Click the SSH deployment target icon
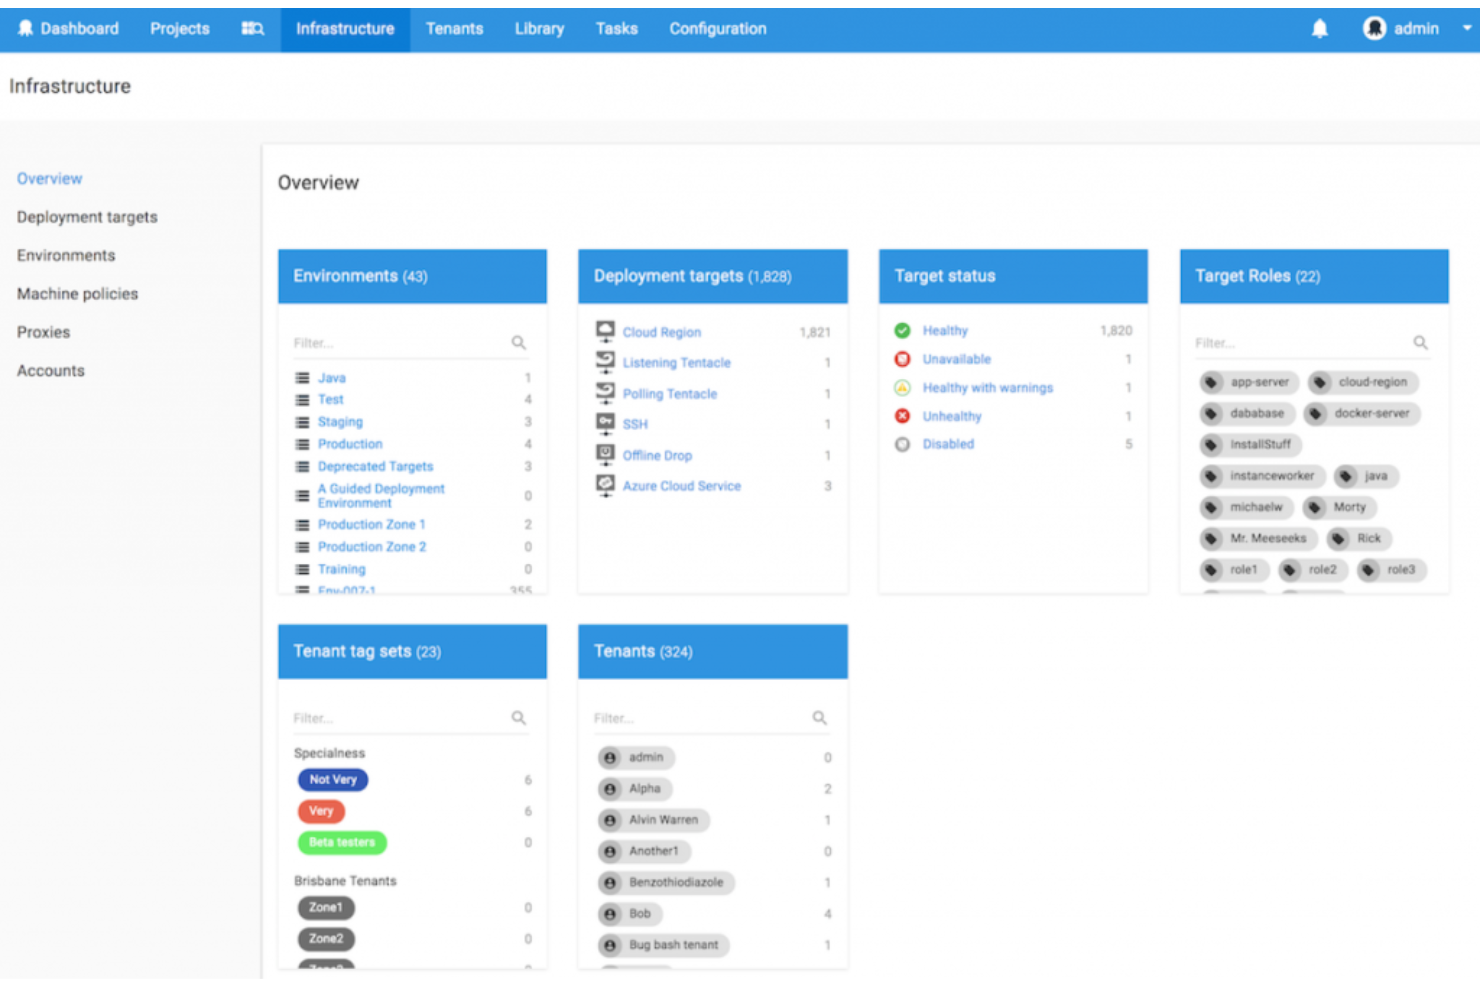The image size is (1480, 987). pyautogui.click(x=605, y=422)
